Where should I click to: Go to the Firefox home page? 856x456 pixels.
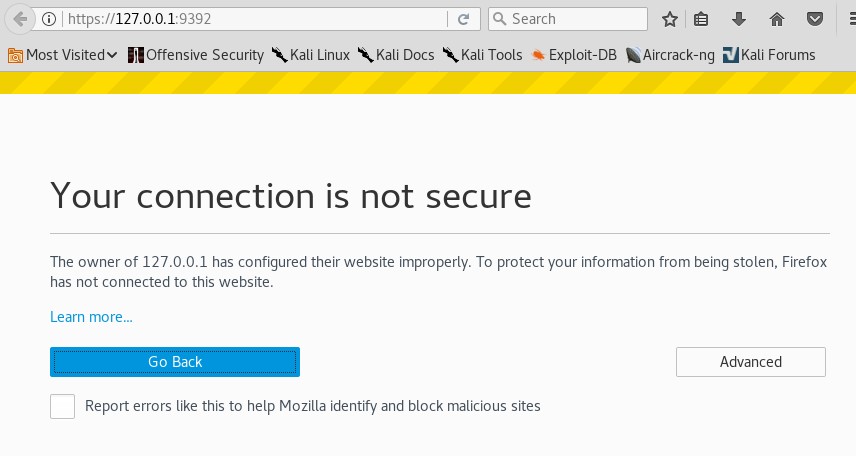tap(777, 19)
